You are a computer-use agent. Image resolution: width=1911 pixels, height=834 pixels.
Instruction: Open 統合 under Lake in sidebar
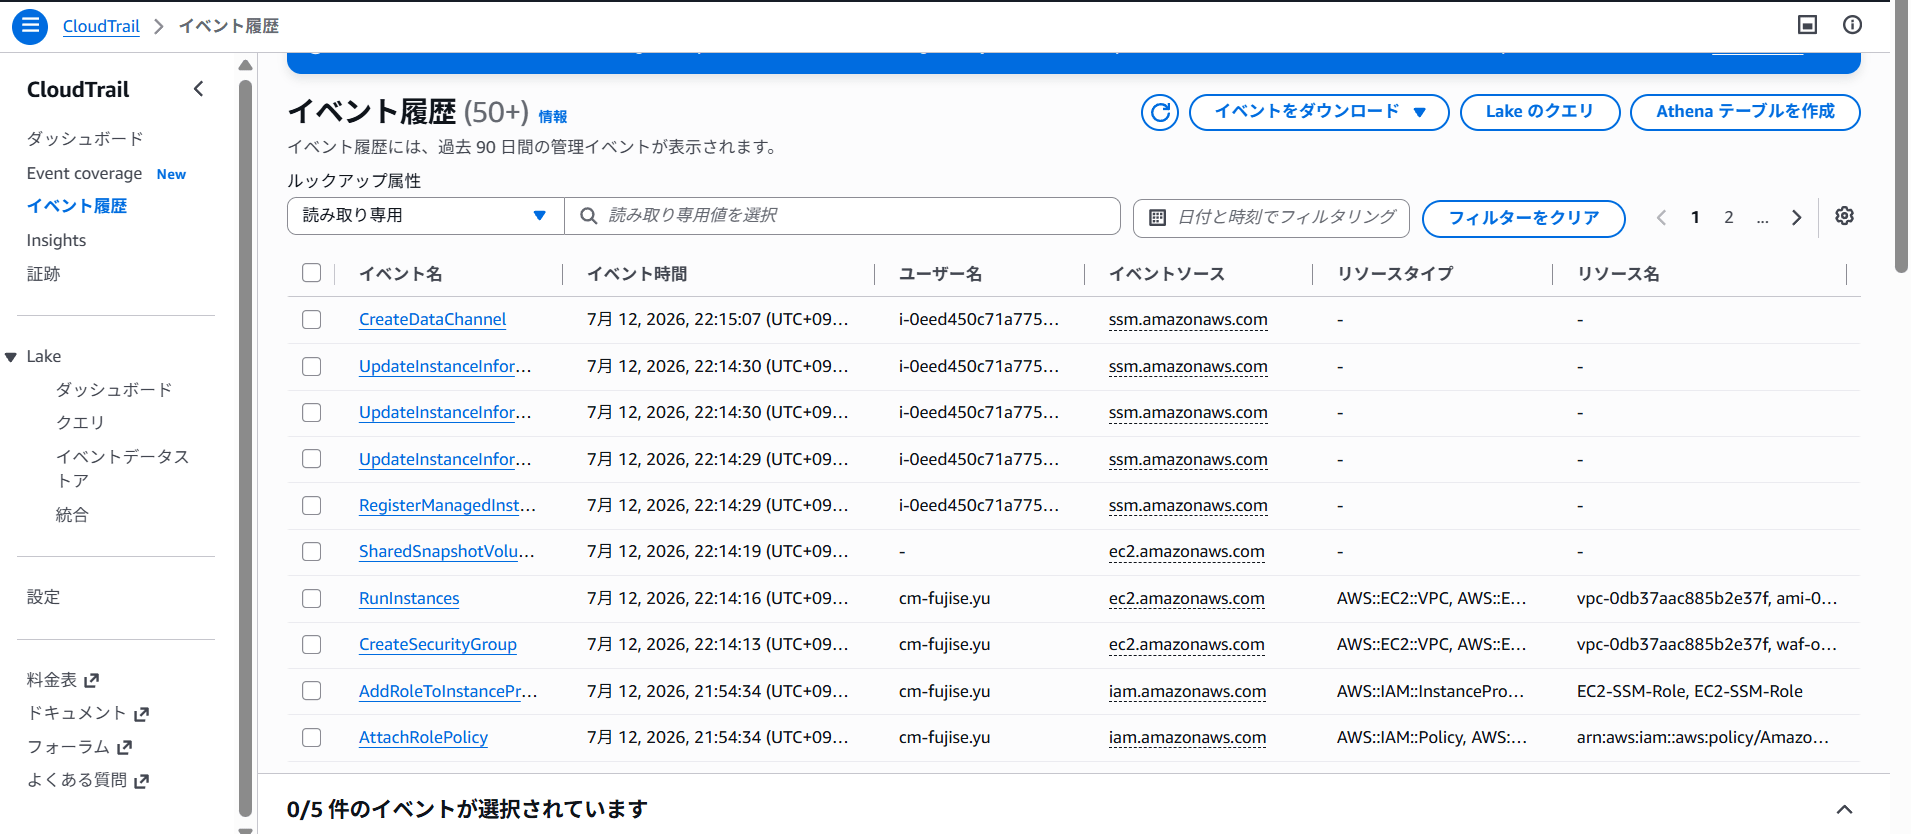point(72,515)
